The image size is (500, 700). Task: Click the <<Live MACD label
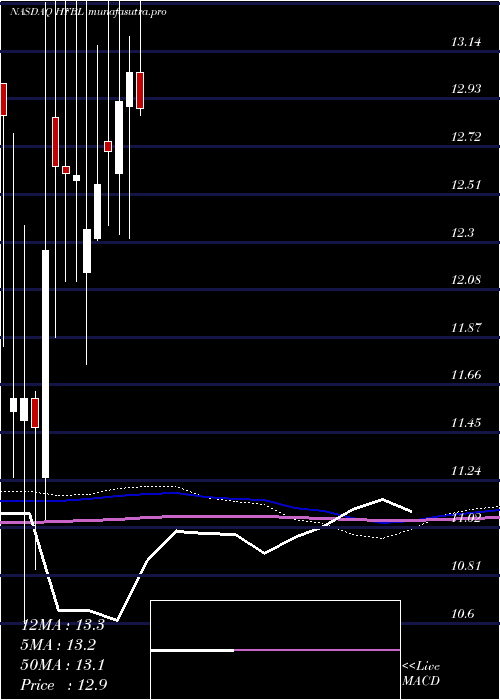[x=421, y=674]
